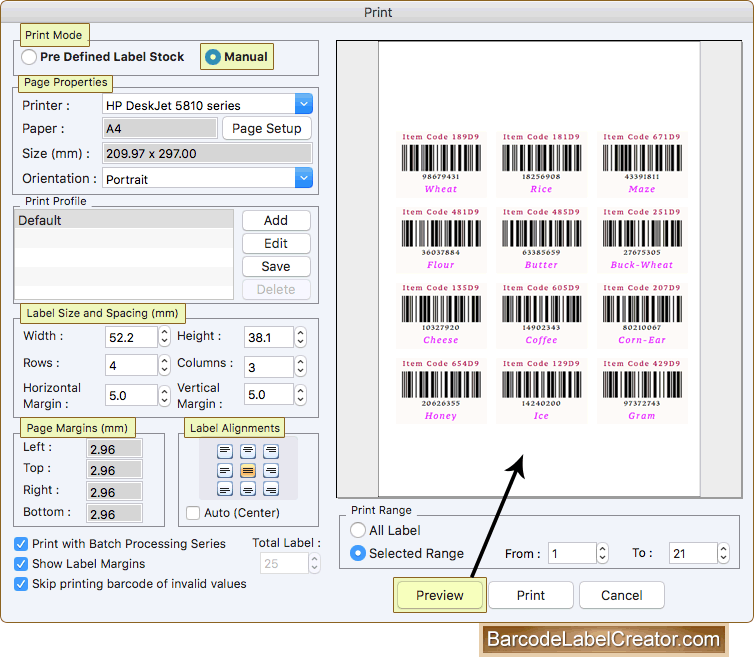Click the Horizontal Margin field
The height and width of the screenshot is (657, 754).
(131, 395)
